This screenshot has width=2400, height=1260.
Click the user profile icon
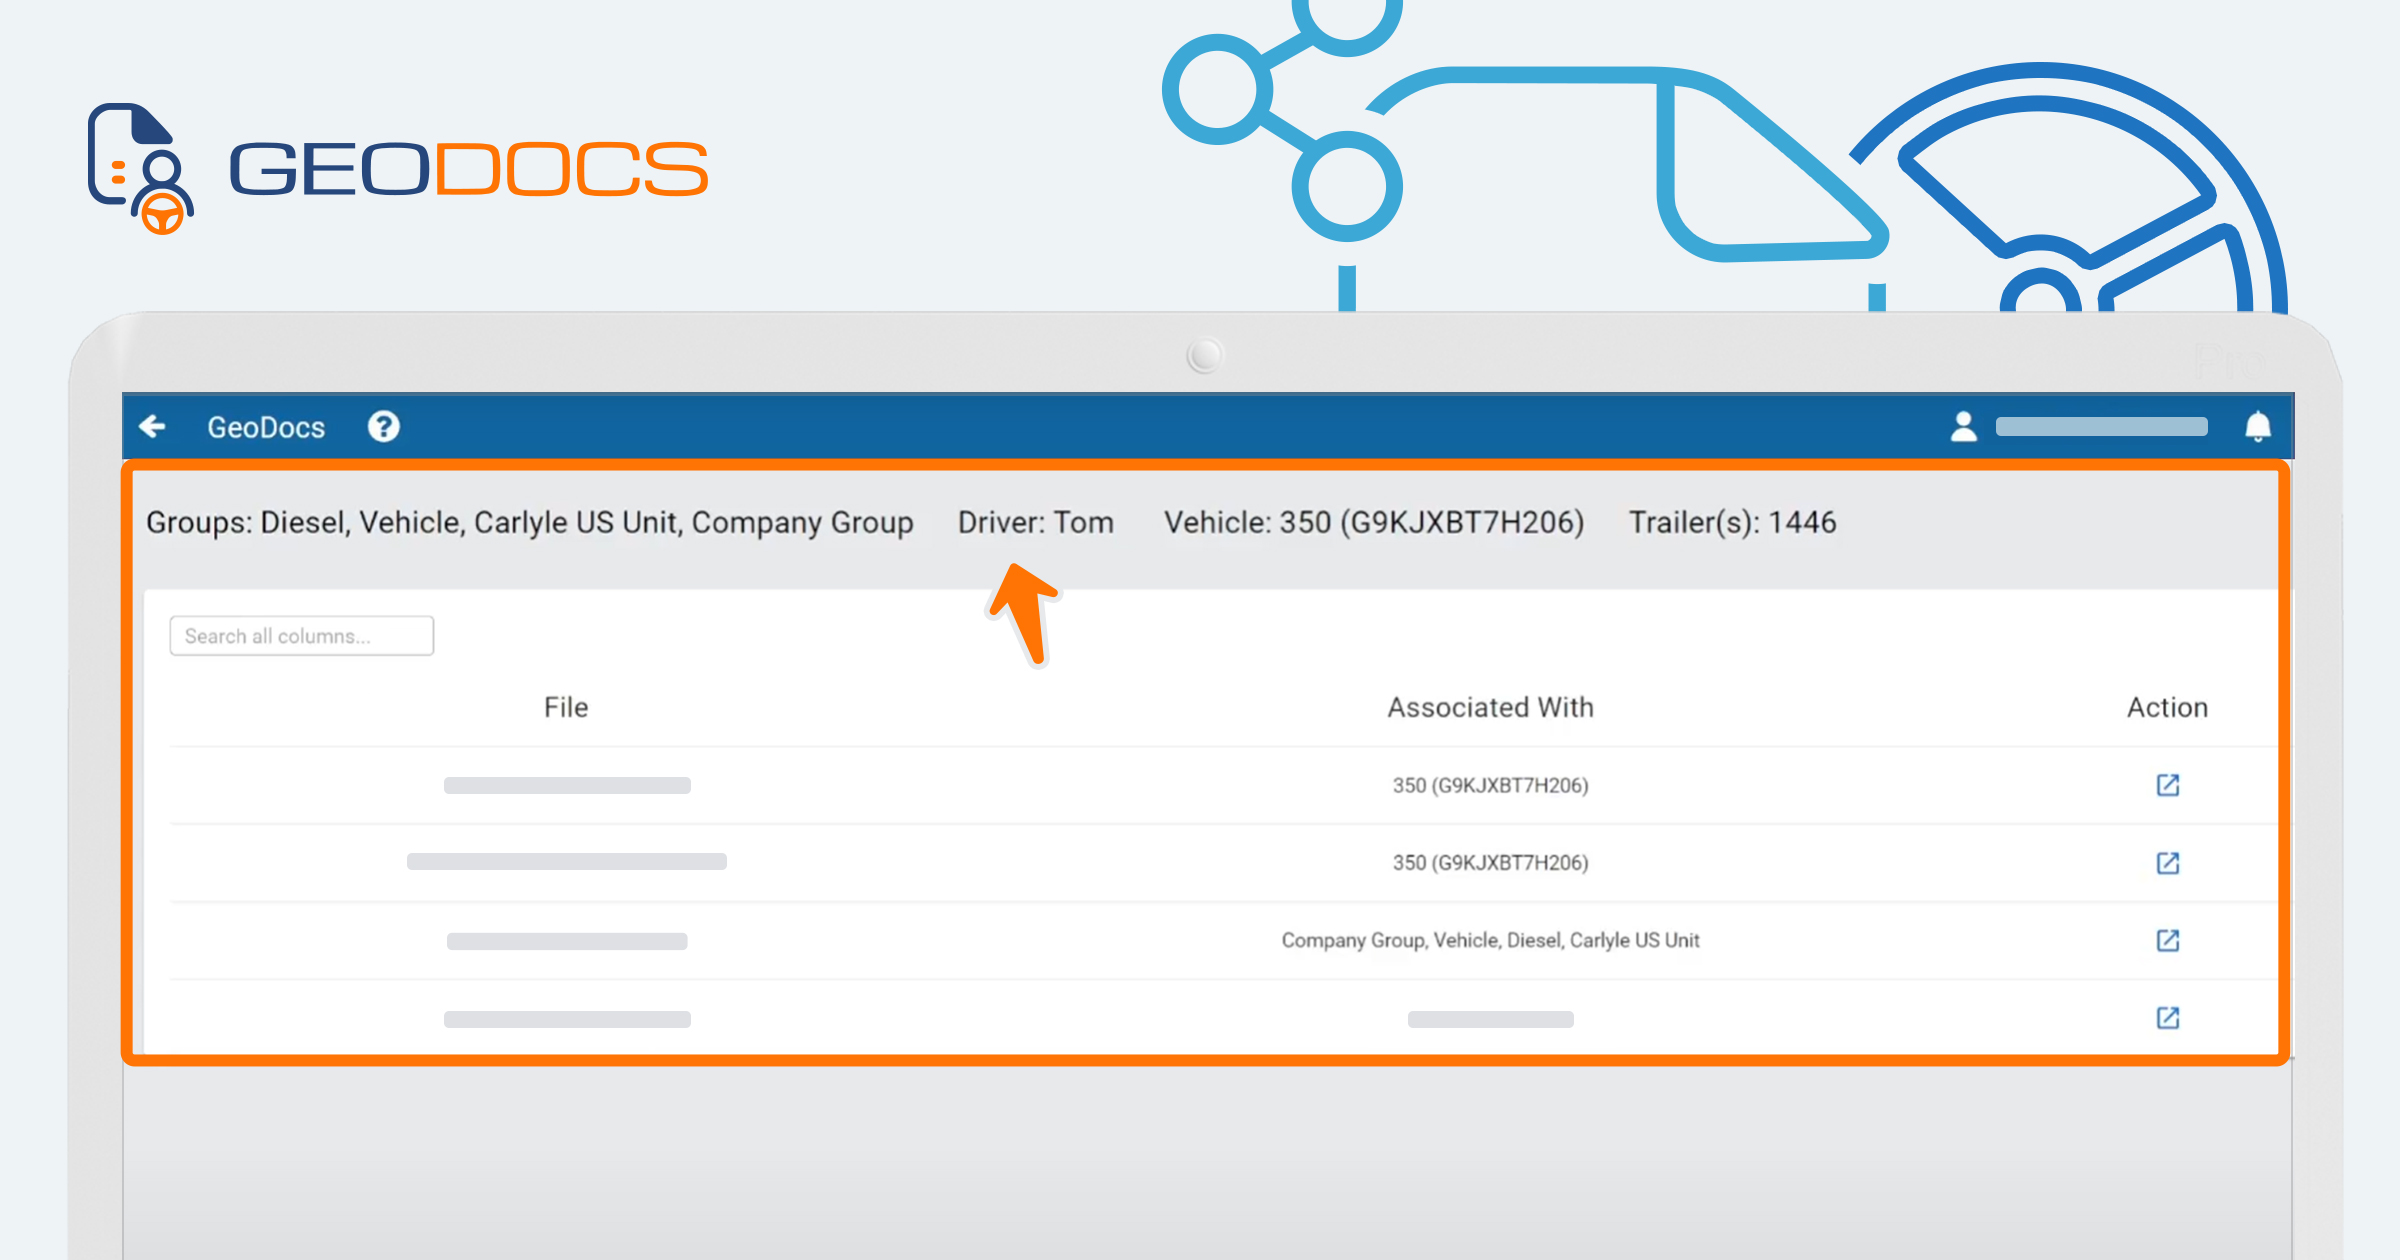(x=1964, y=427)
